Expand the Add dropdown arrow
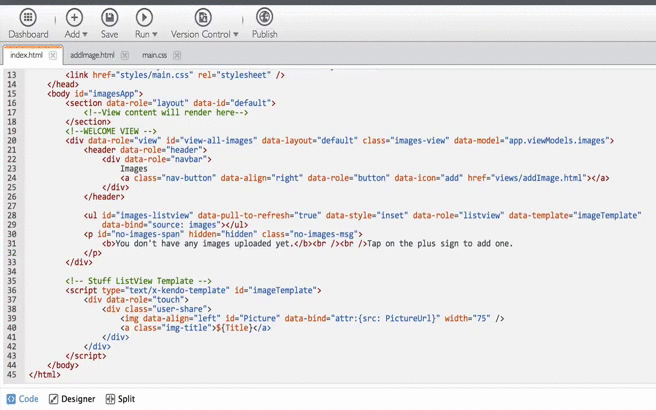 [85, 35]
